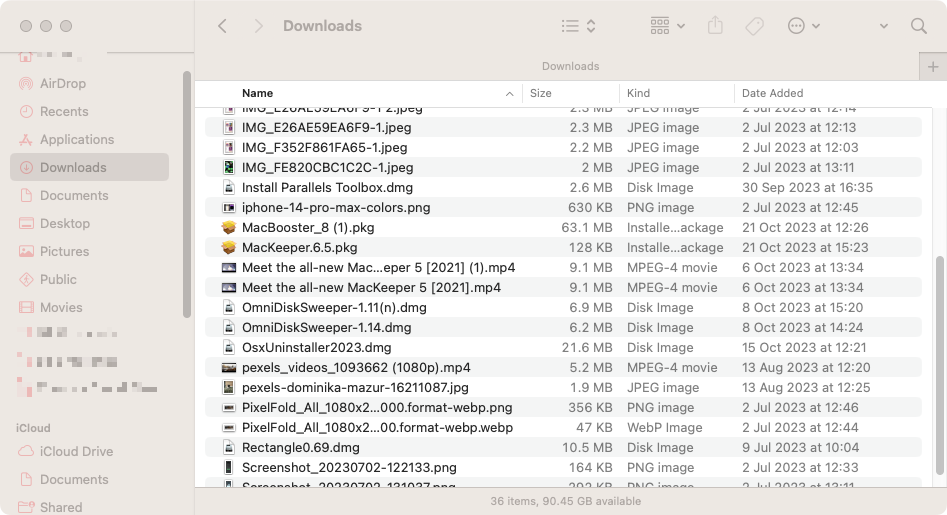
Task: Select OmniDiskSweeper-1.14.dmg
Action: 563,327
